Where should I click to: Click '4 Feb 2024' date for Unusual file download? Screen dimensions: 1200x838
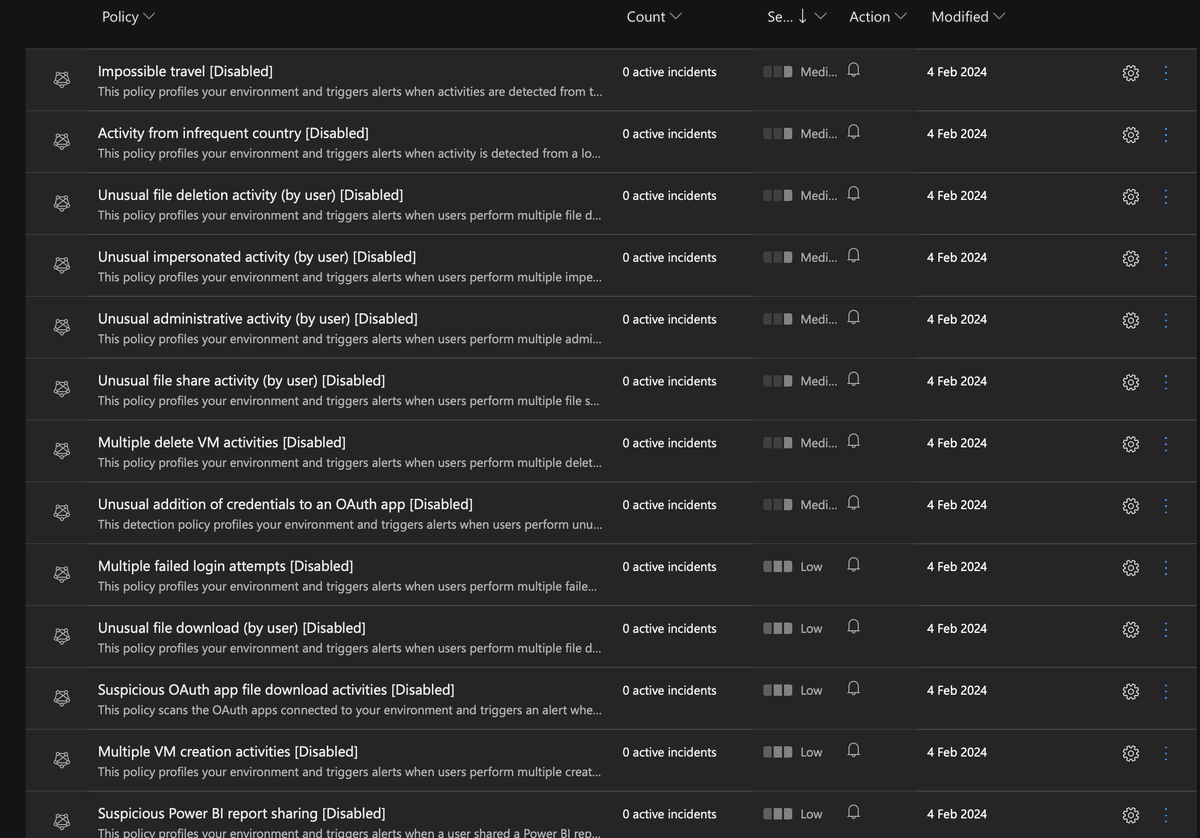956,629
